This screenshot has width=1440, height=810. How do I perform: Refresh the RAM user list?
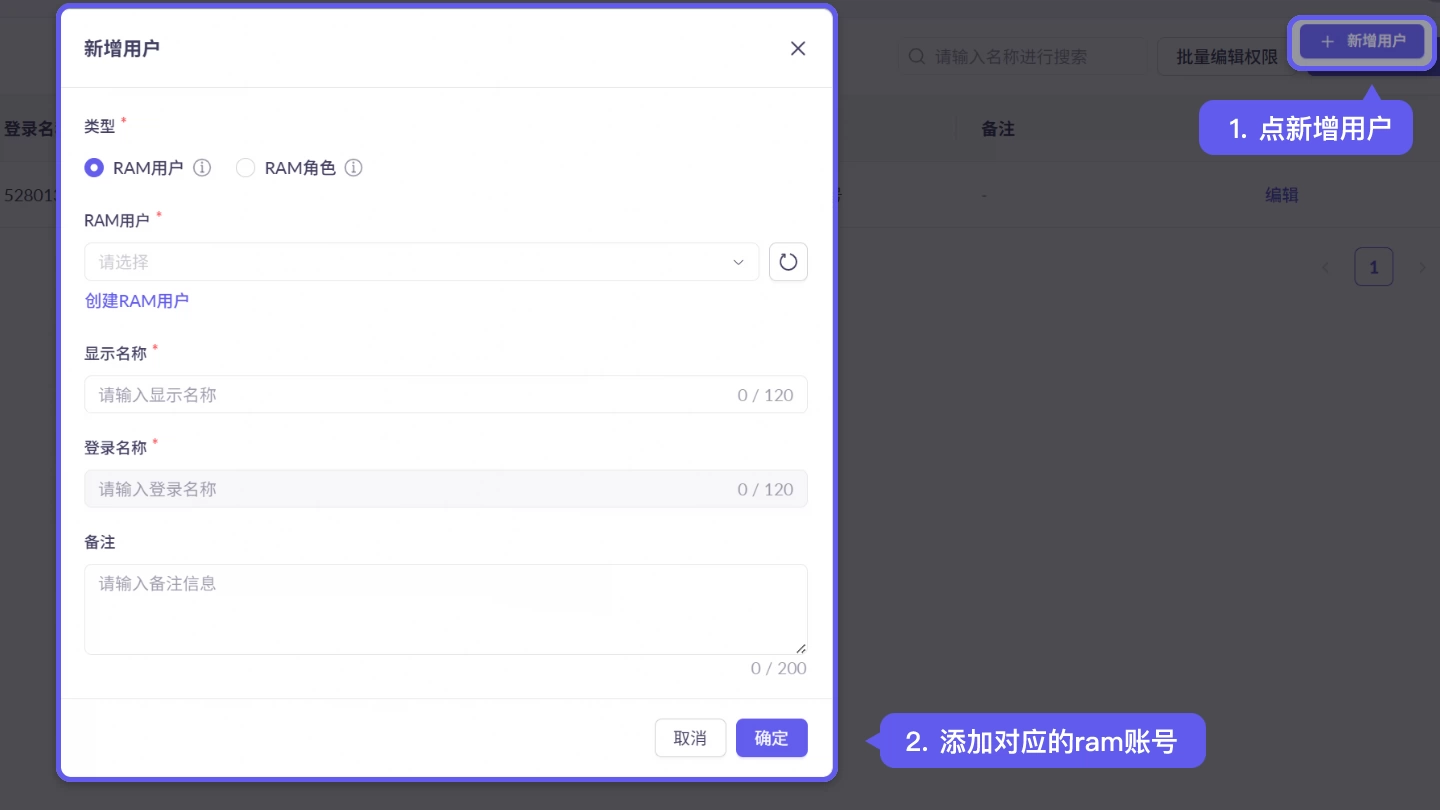click(x=788, y=262)
